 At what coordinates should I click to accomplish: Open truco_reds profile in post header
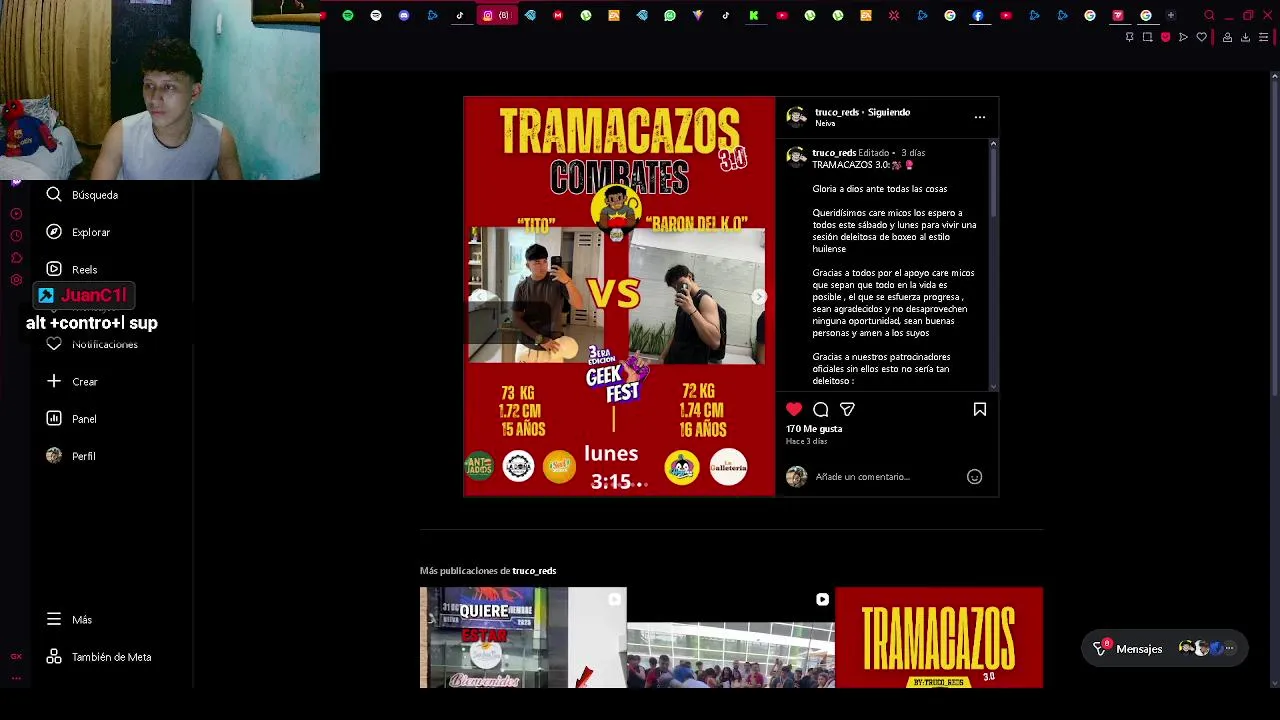(x=837, y=112)
